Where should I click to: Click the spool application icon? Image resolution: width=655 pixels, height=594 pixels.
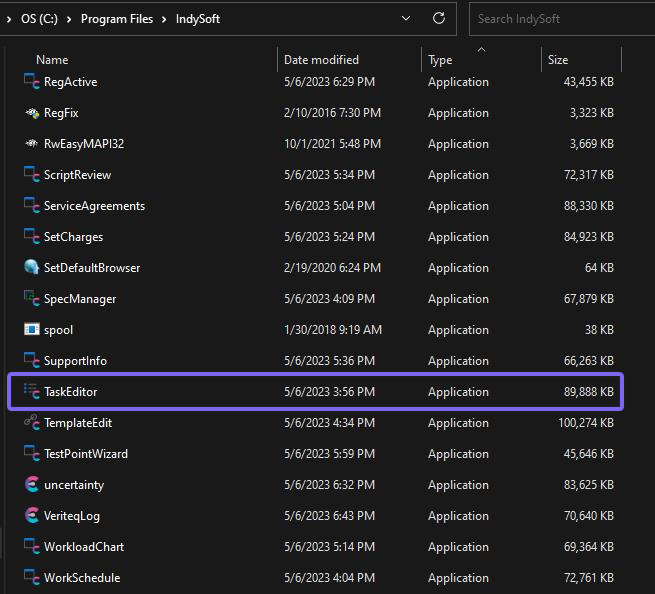31,330
